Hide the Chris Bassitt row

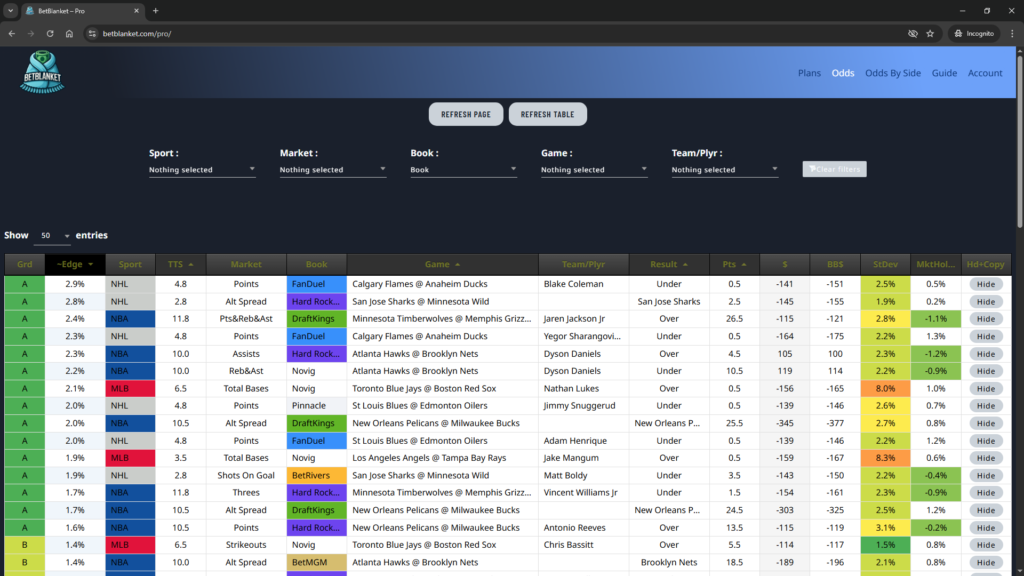985,545
